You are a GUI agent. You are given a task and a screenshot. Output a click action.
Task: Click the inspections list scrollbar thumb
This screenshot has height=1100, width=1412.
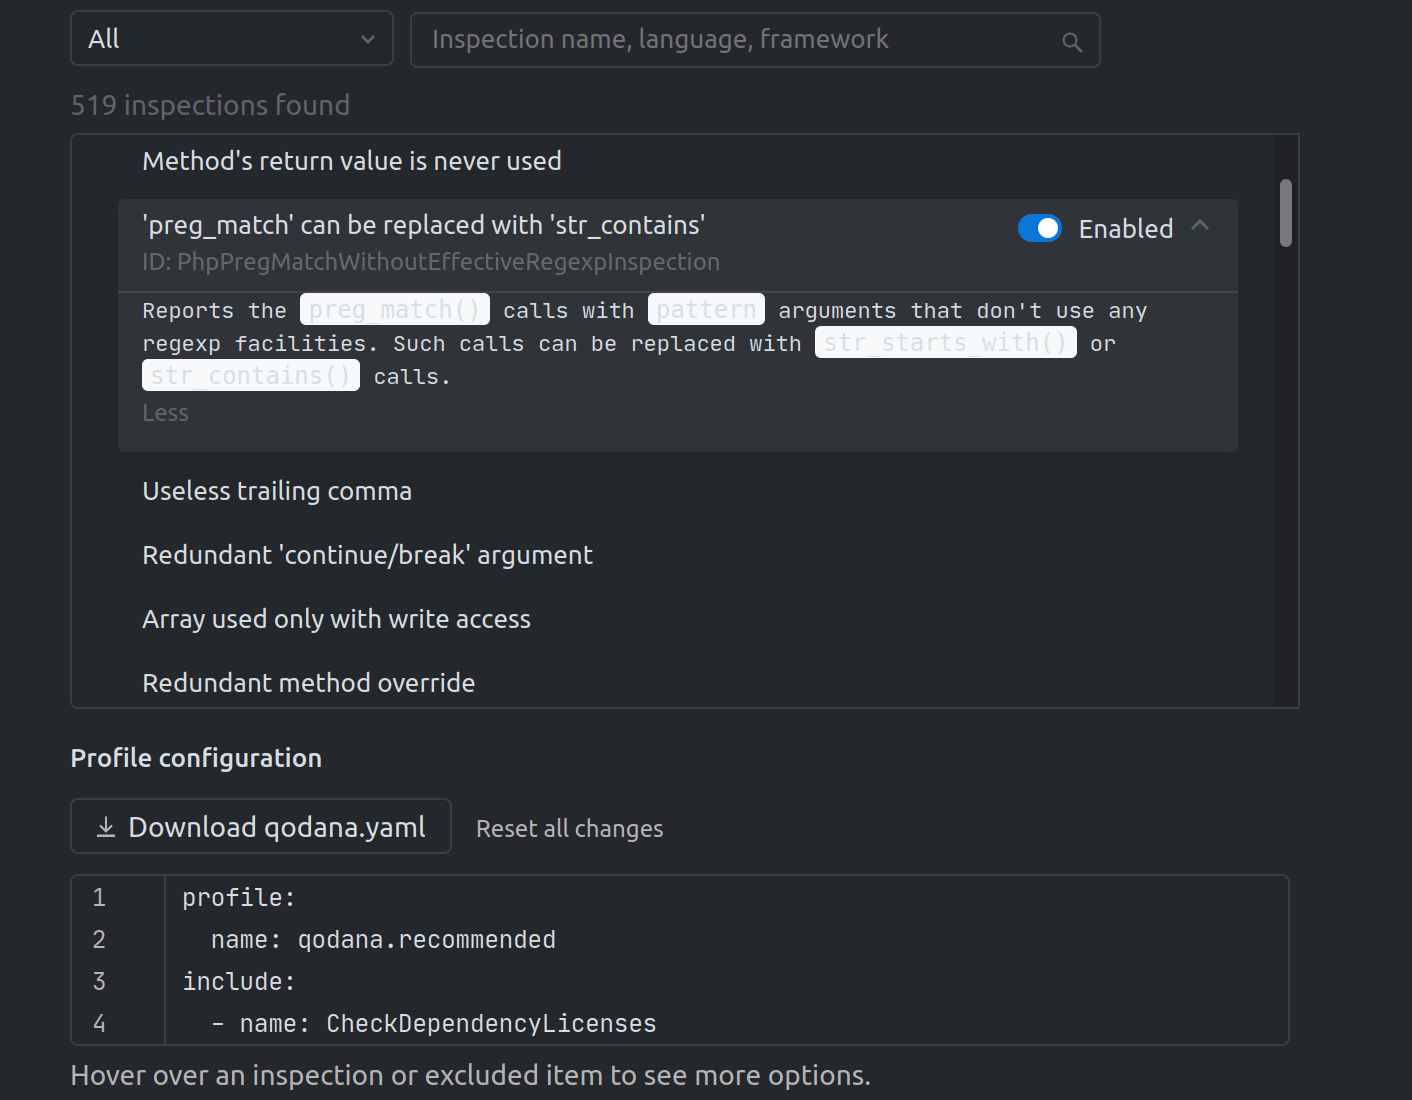coord(1285,212)
